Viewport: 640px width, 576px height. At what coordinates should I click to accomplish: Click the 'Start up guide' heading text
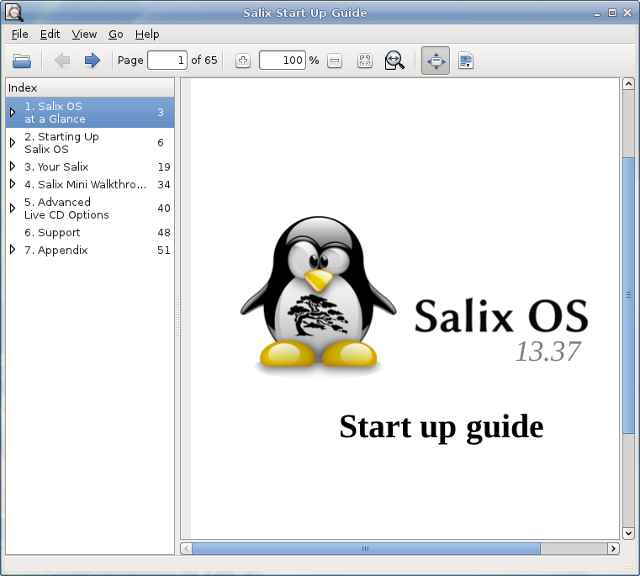(x=441, y=427)
